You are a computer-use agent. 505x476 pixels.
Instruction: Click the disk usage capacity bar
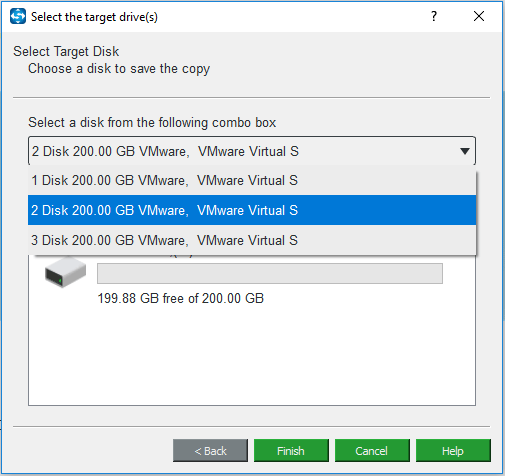coord(270,273)
